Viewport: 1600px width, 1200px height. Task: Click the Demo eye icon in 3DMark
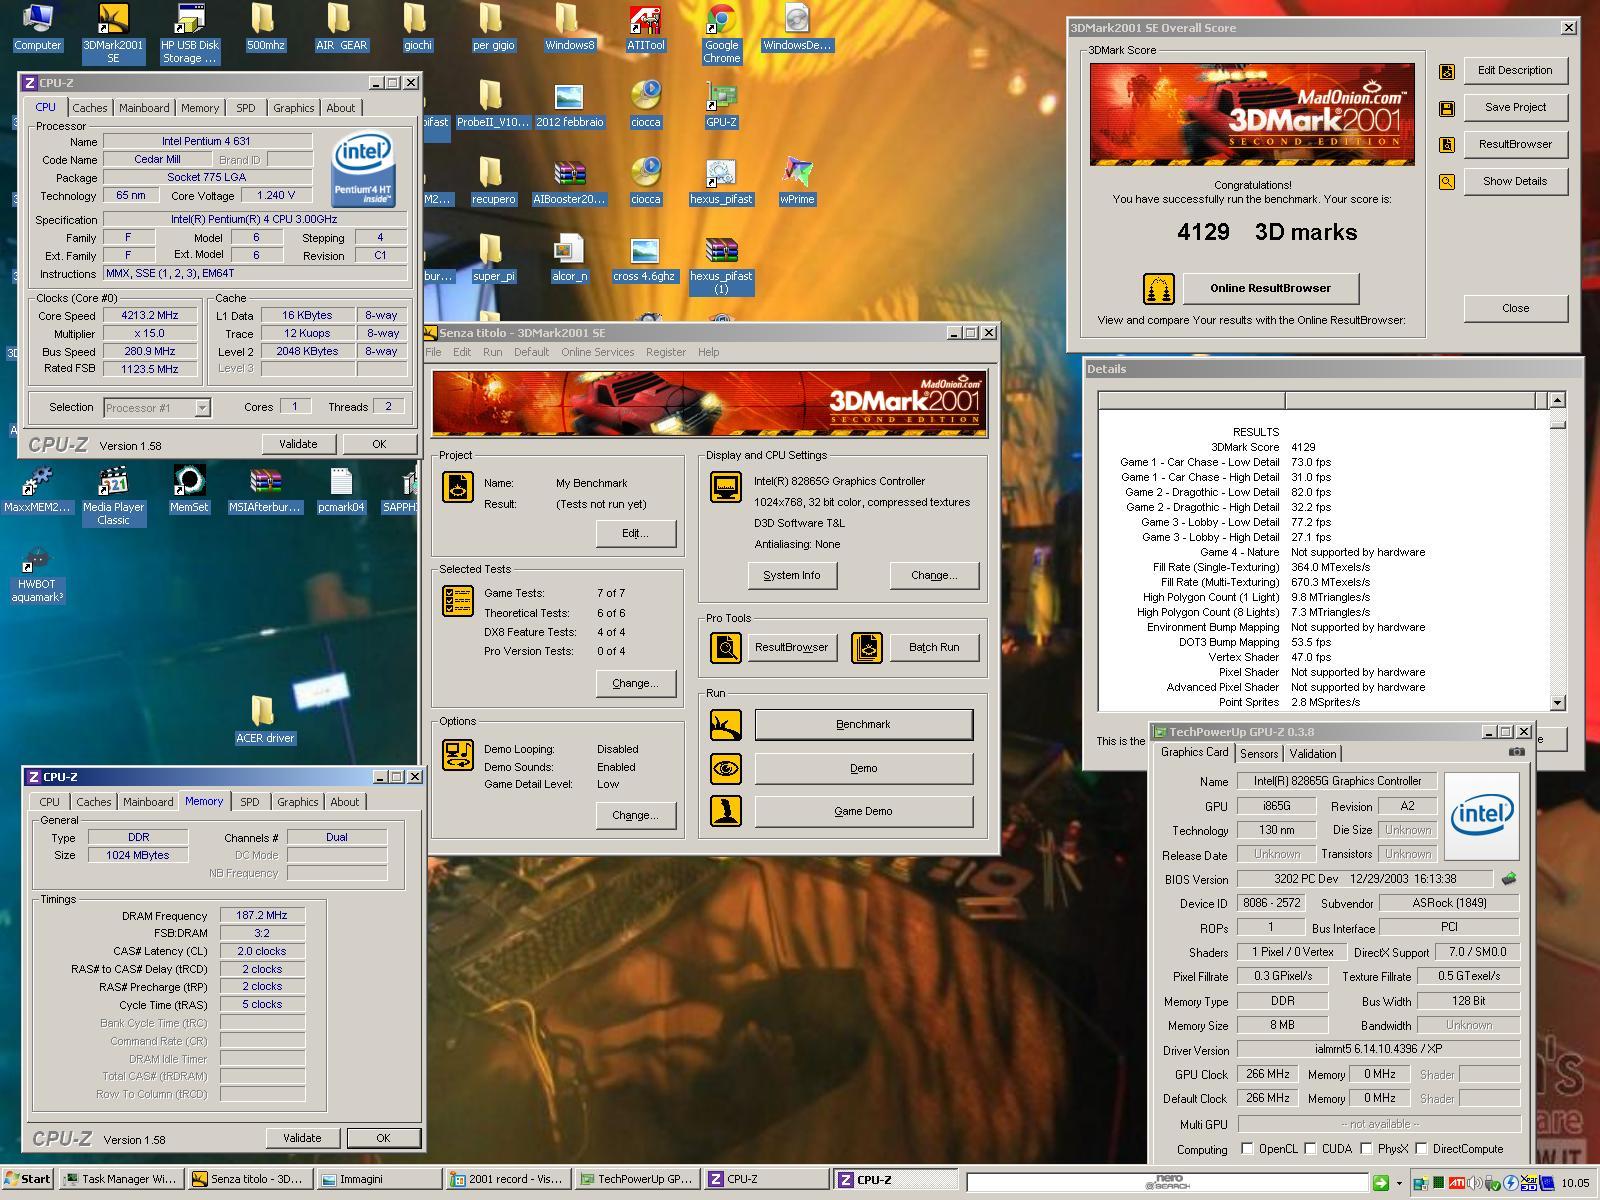click(x=726, y=768)
